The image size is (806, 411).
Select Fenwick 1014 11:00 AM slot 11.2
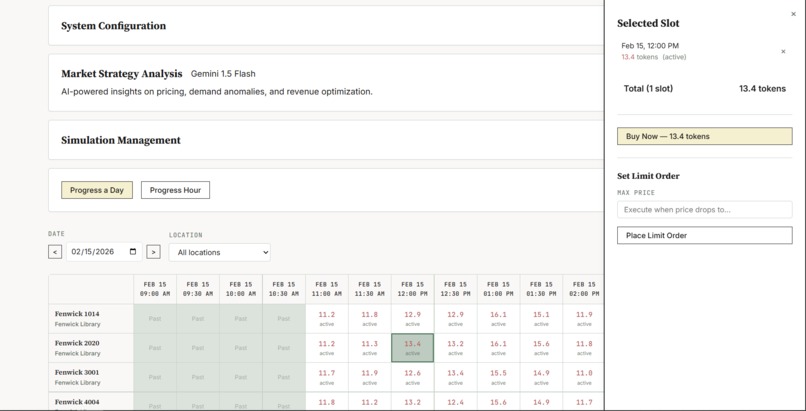coord(326,319)
